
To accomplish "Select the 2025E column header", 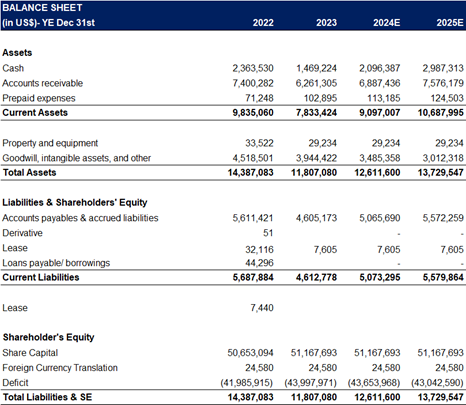I will point(450,23).
